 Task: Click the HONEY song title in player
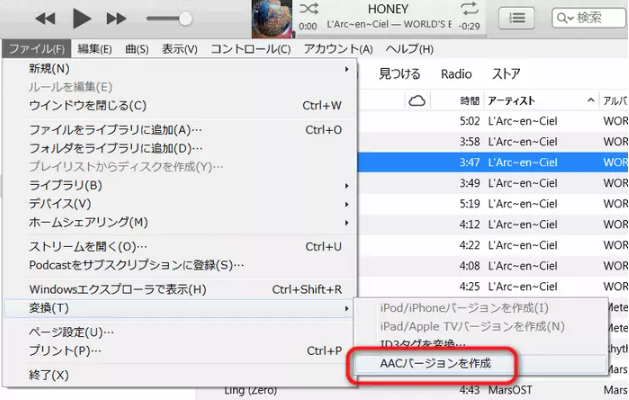tap(388, 9)
